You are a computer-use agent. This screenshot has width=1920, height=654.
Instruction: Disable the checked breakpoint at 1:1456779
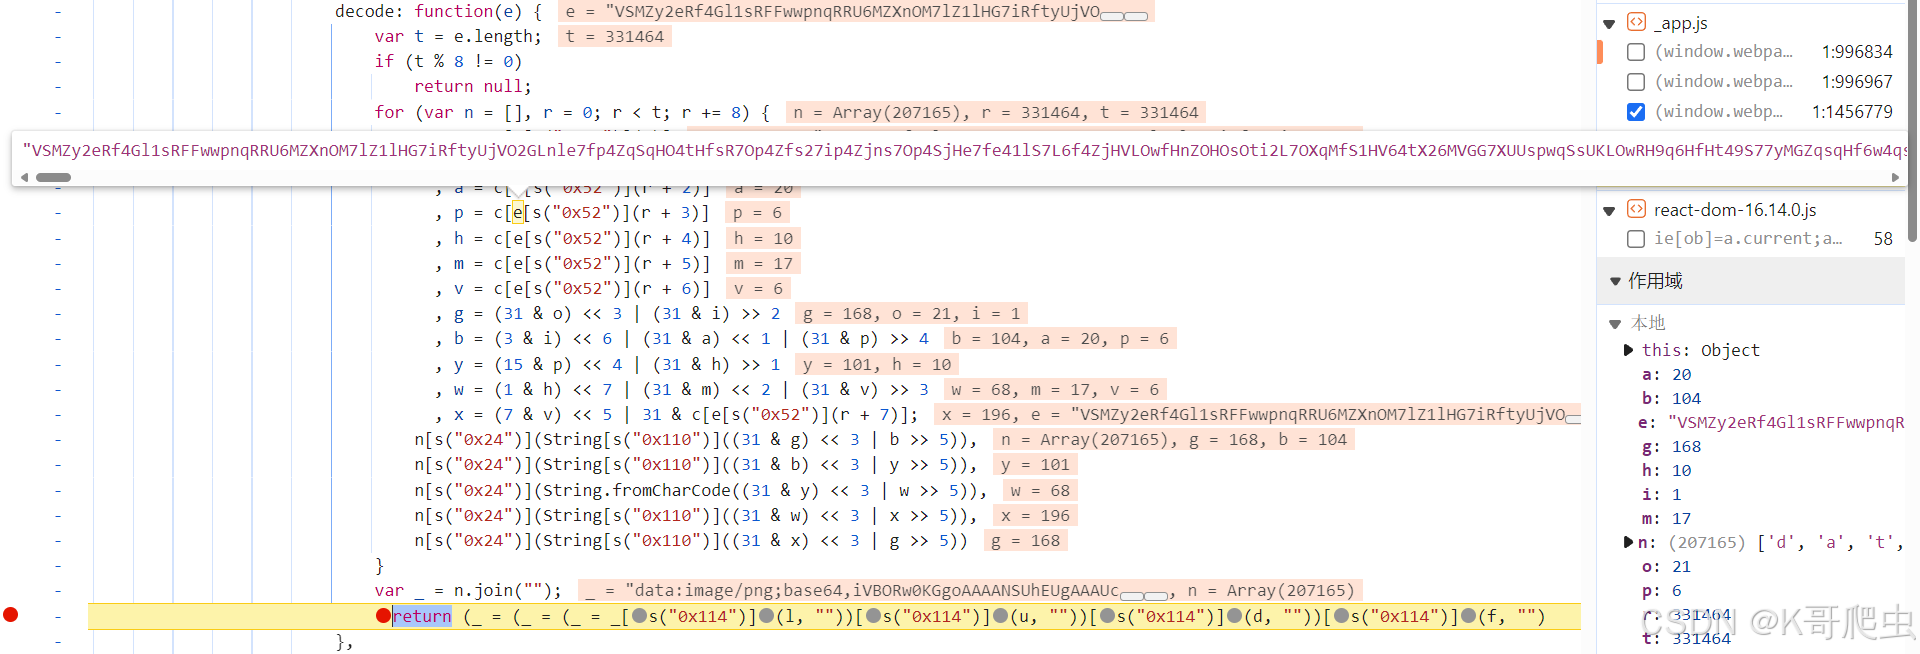pyautogui.click(x=1636, y=112)
